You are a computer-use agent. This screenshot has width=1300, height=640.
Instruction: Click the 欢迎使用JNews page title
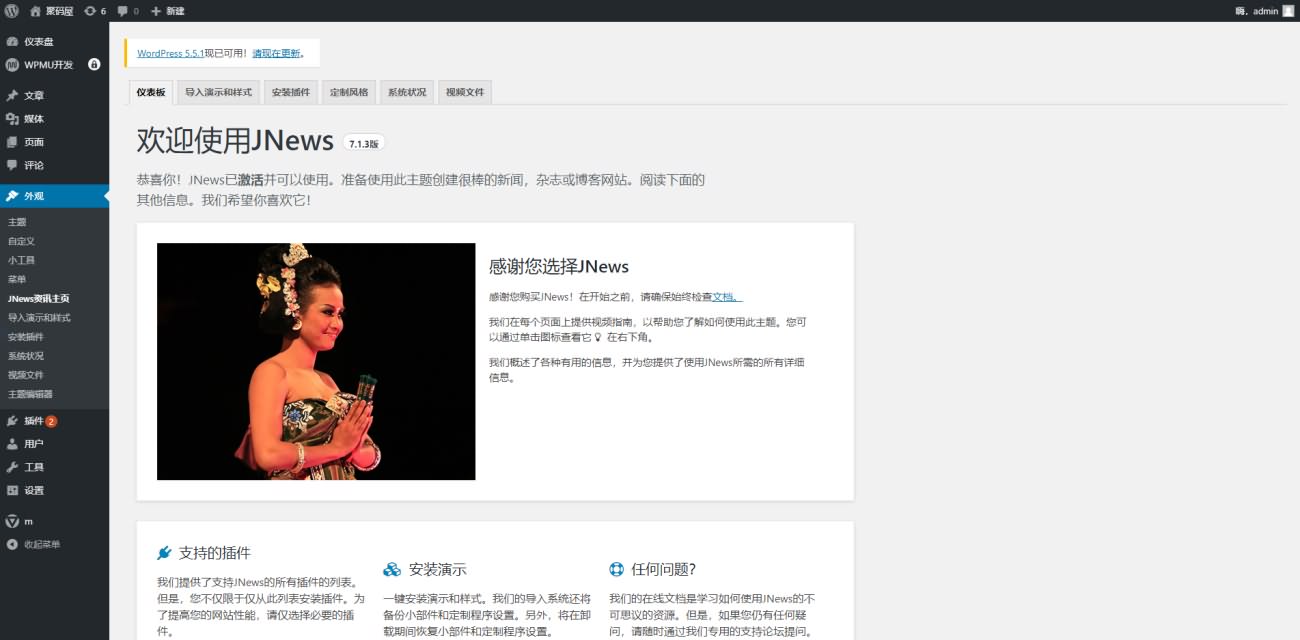coord(235,141)
